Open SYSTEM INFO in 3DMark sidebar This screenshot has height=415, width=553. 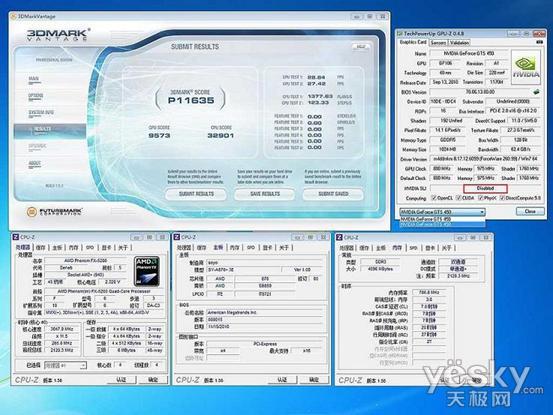click(41, 113)
